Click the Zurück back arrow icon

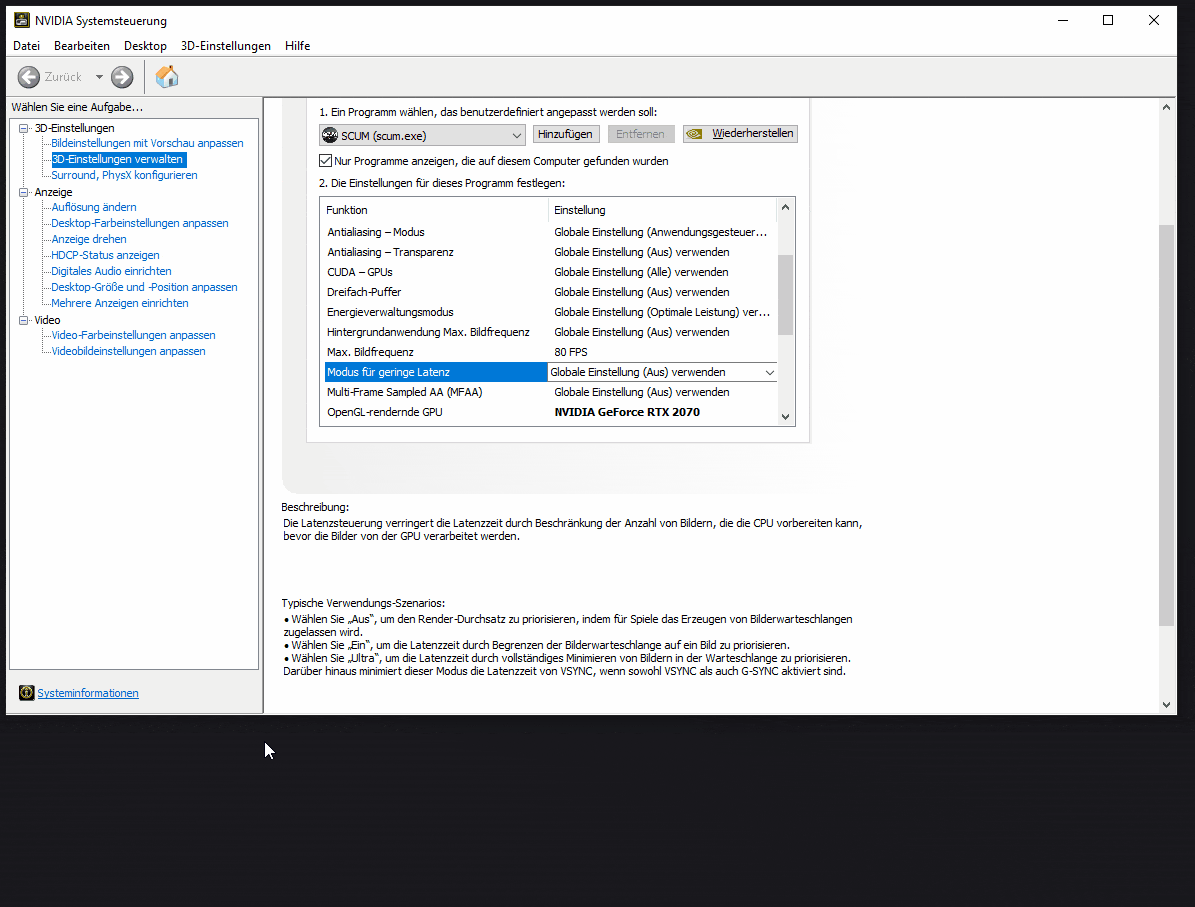pos(29,77)
